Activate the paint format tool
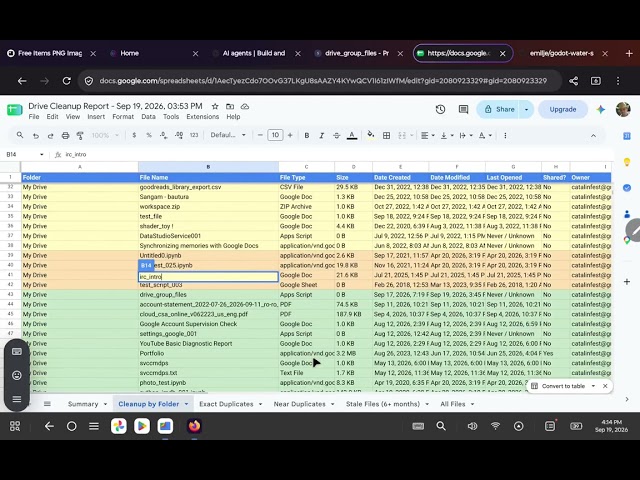The height and width of the screenshot is (480, 640). pos(80,136)
